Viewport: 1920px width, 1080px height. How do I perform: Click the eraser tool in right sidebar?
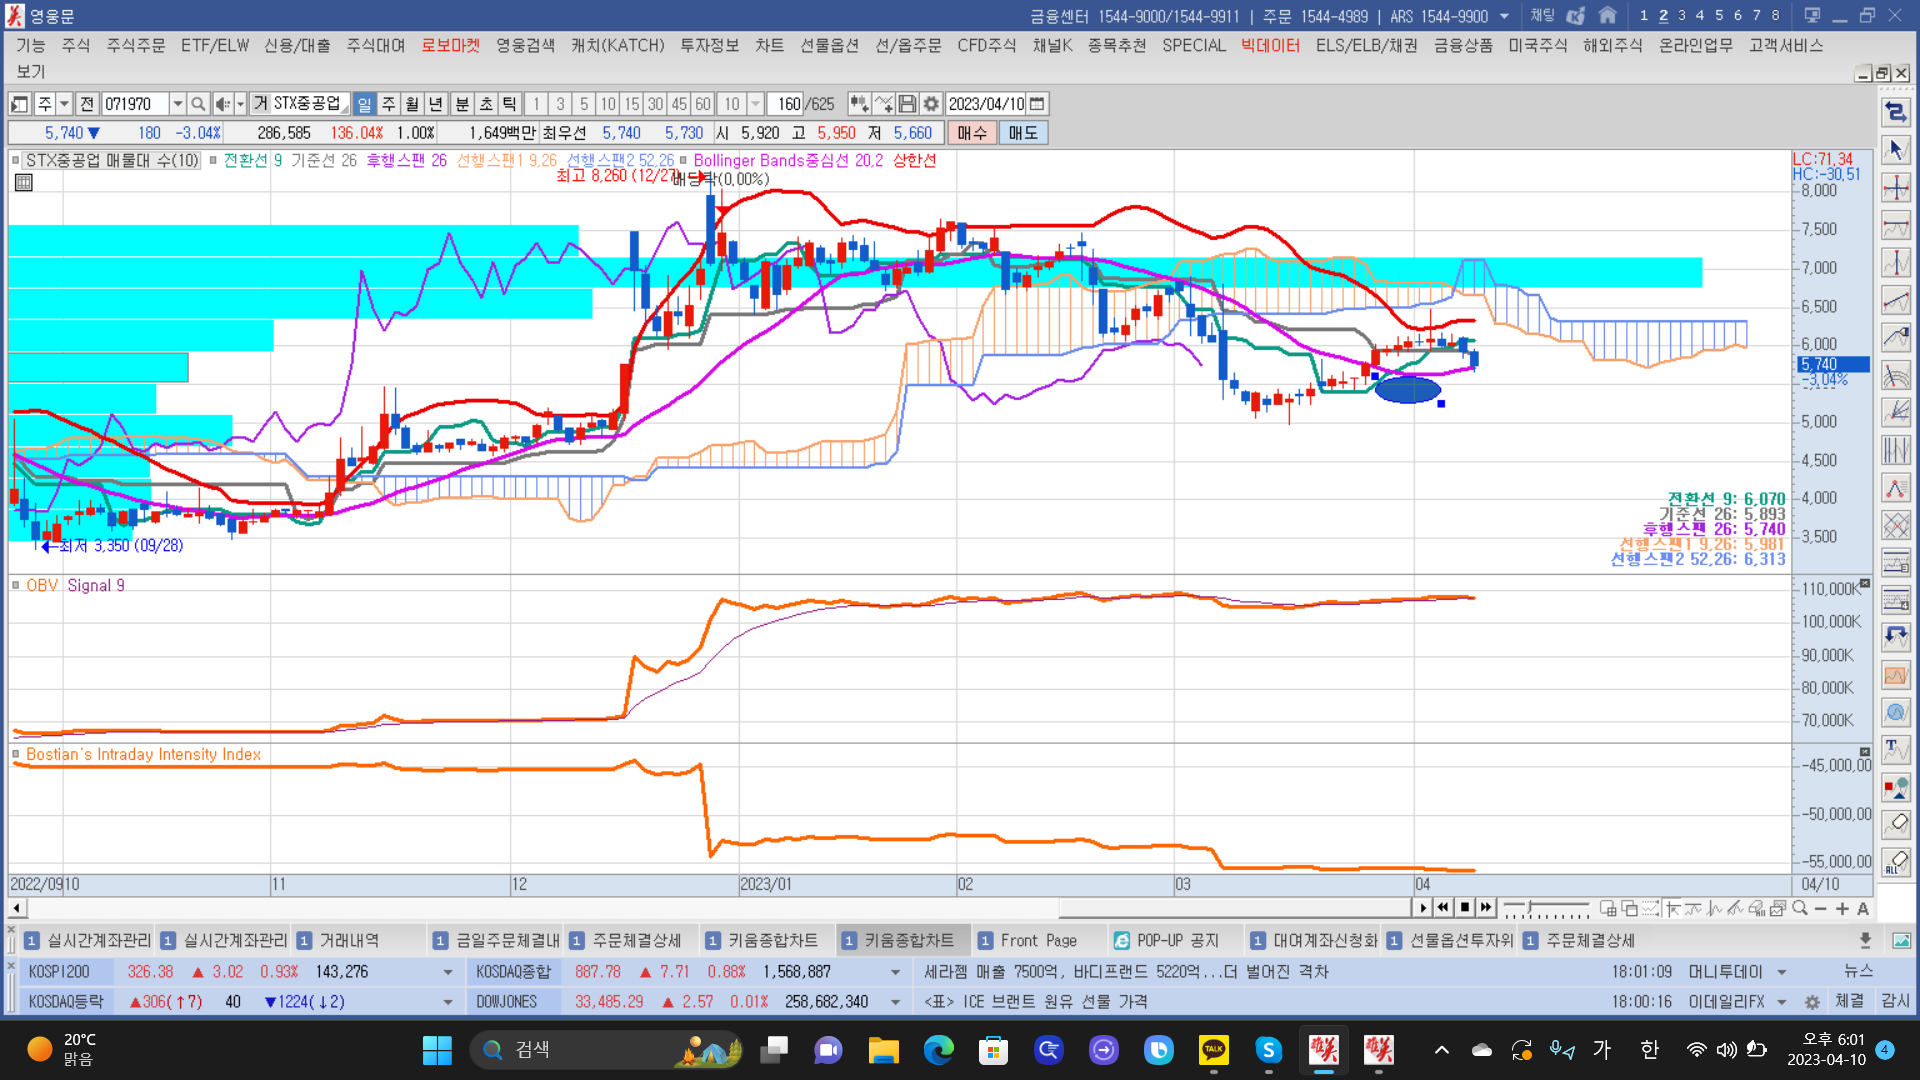pyautogui.click(x=1895, y=824)
